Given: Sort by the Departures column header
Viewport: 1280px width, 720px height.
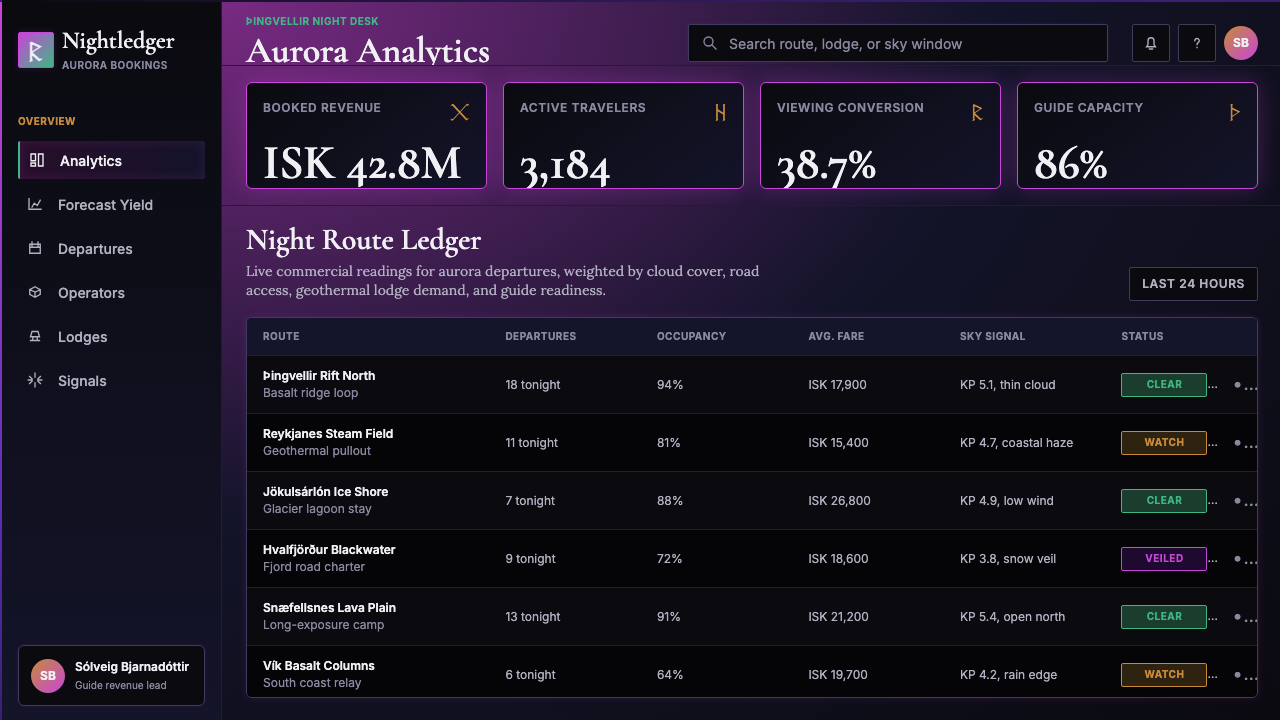Looking at the screenshot, I should point(540,336).
